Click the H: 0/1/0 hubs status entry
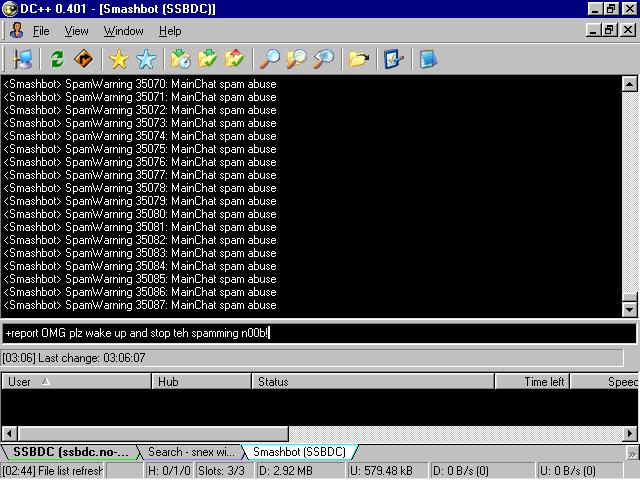This screenshot has width=640, height=480. pyautogui.click(x=169, y=471)
